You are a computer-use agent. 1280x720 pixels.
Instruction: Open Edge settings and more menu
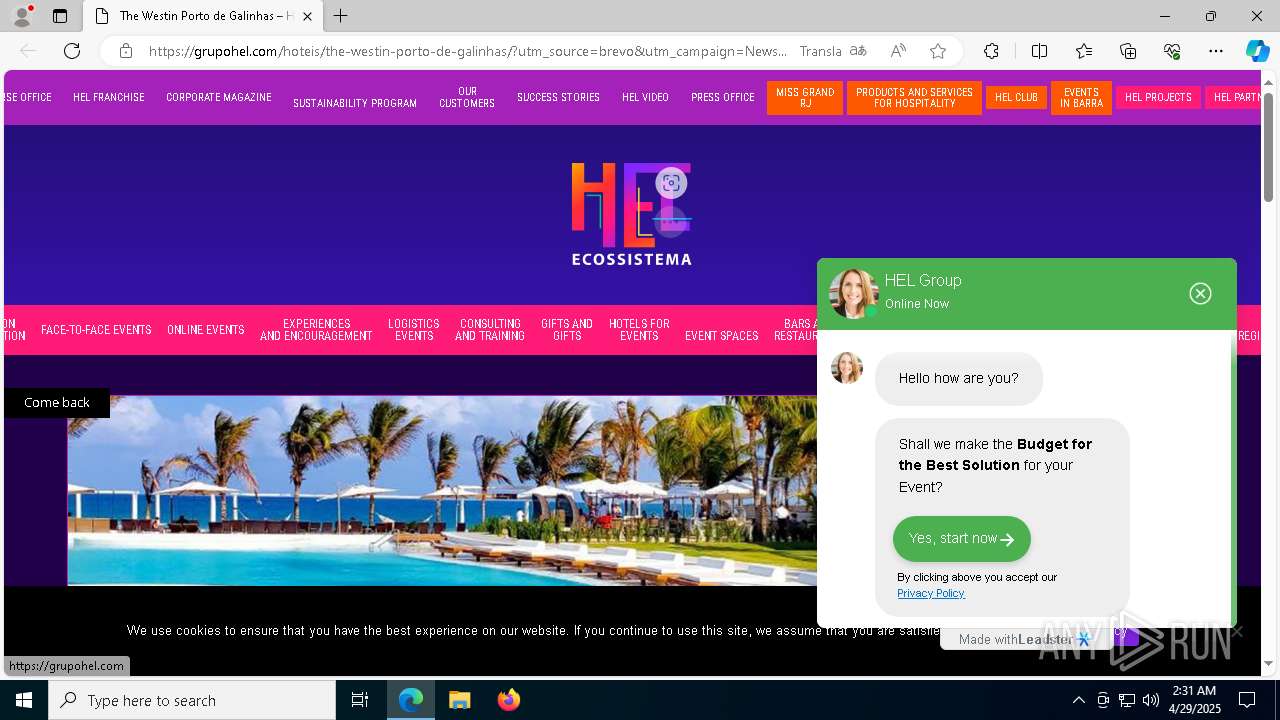pyautogui.click(x=1216, y=51)
